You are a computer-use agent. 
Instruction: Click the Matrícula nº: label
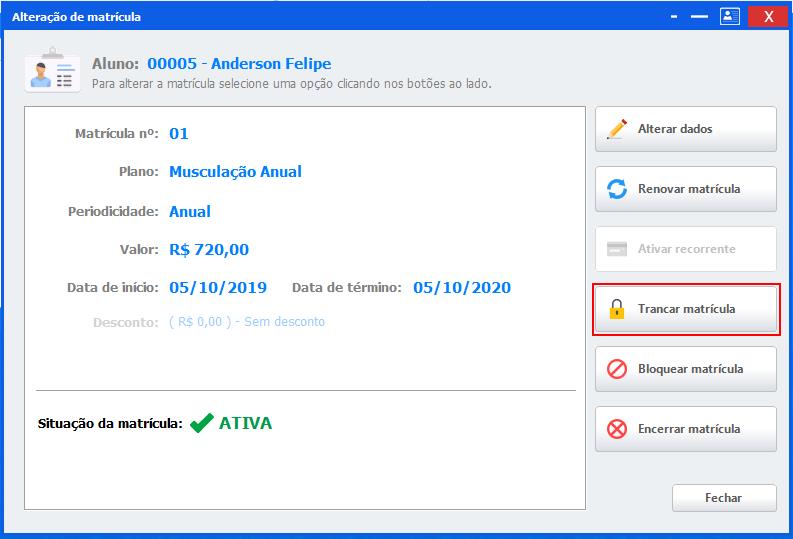(x=117, y=133)
